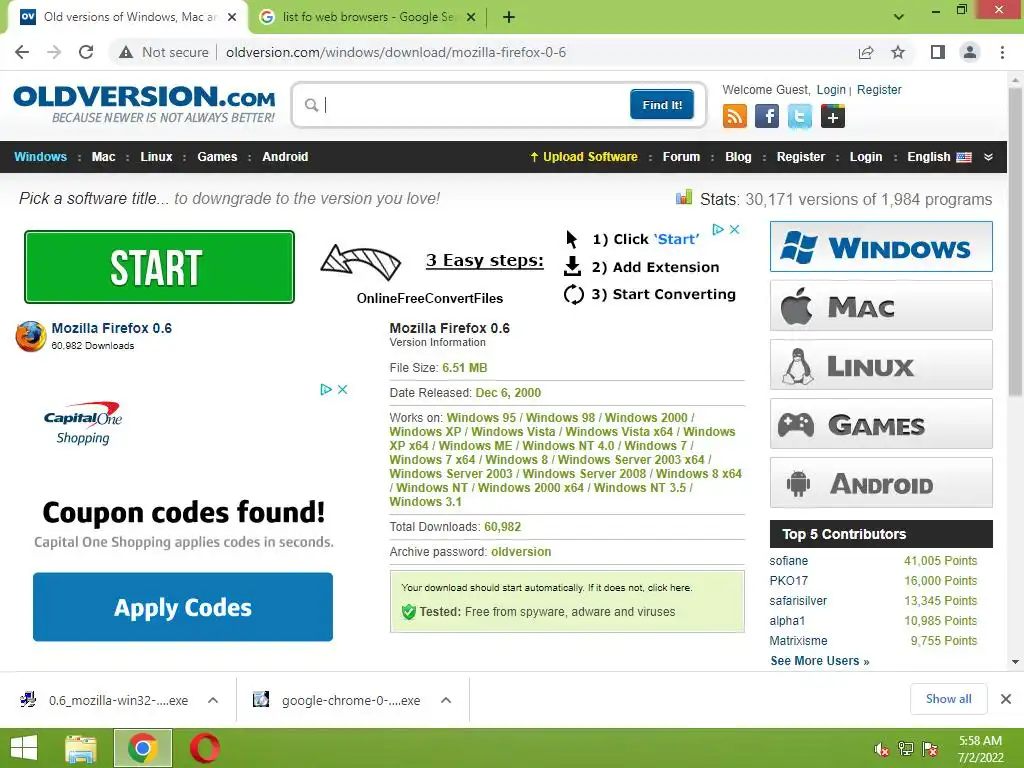The width and height of the screenshot is (1024, 768).
Task: Open the Games menu item
Action: point(217,157)
